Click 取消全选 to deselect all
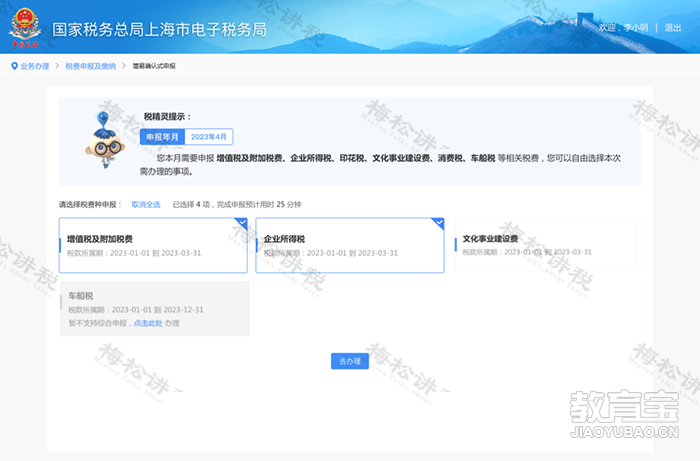The width and height of the screenshot is (700, 461). tap(146, 204)
